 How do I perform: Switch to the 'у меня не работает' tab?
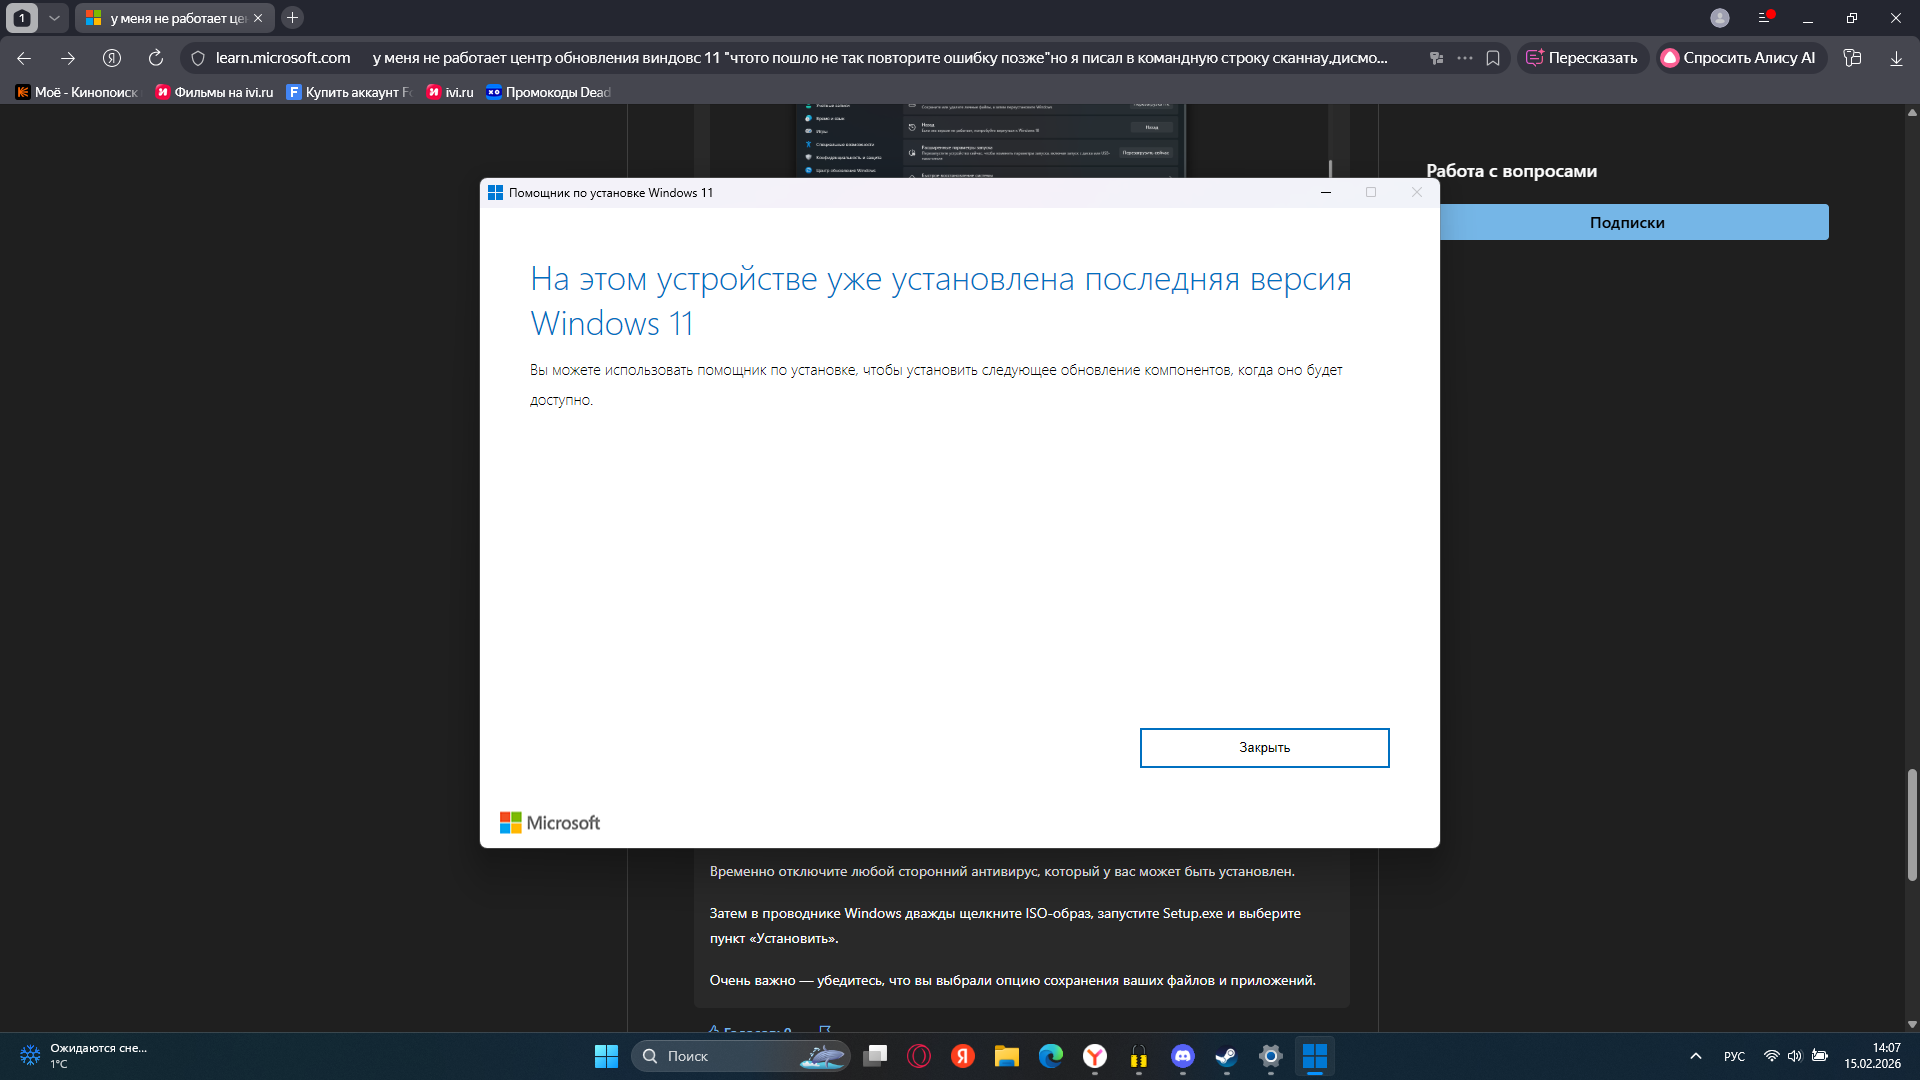pos(175,18)
